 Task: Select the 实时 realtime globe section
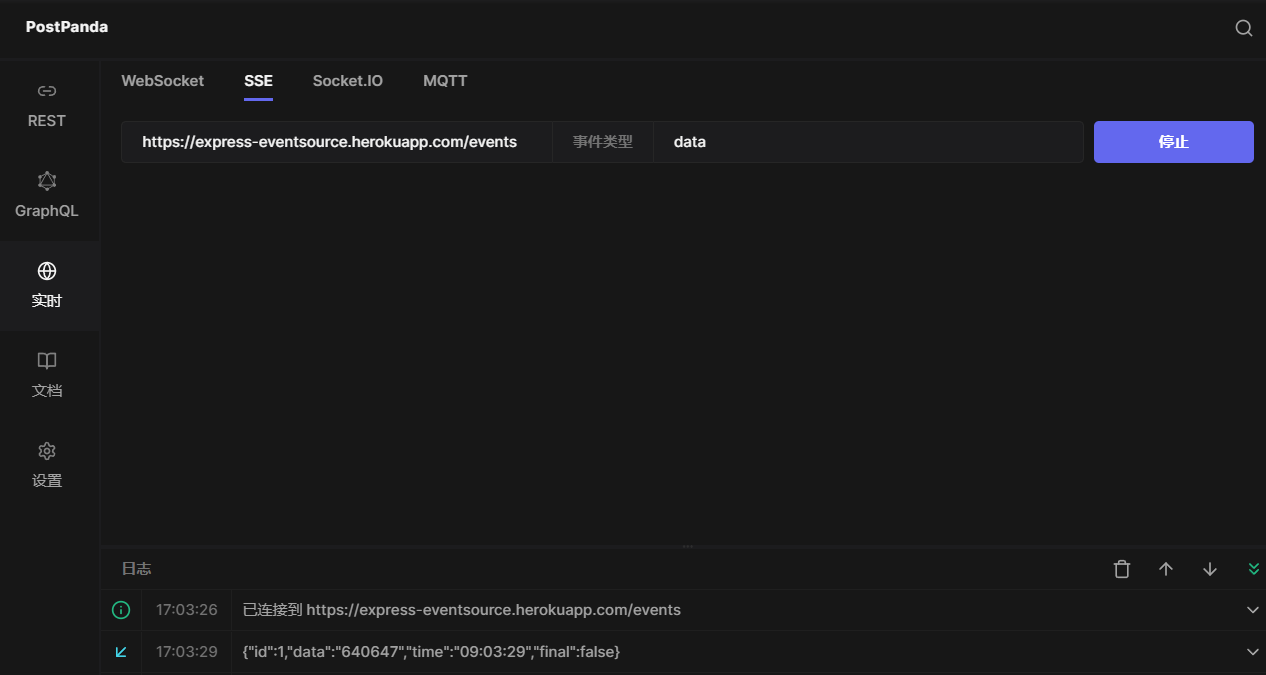click(x=47, y=286)
